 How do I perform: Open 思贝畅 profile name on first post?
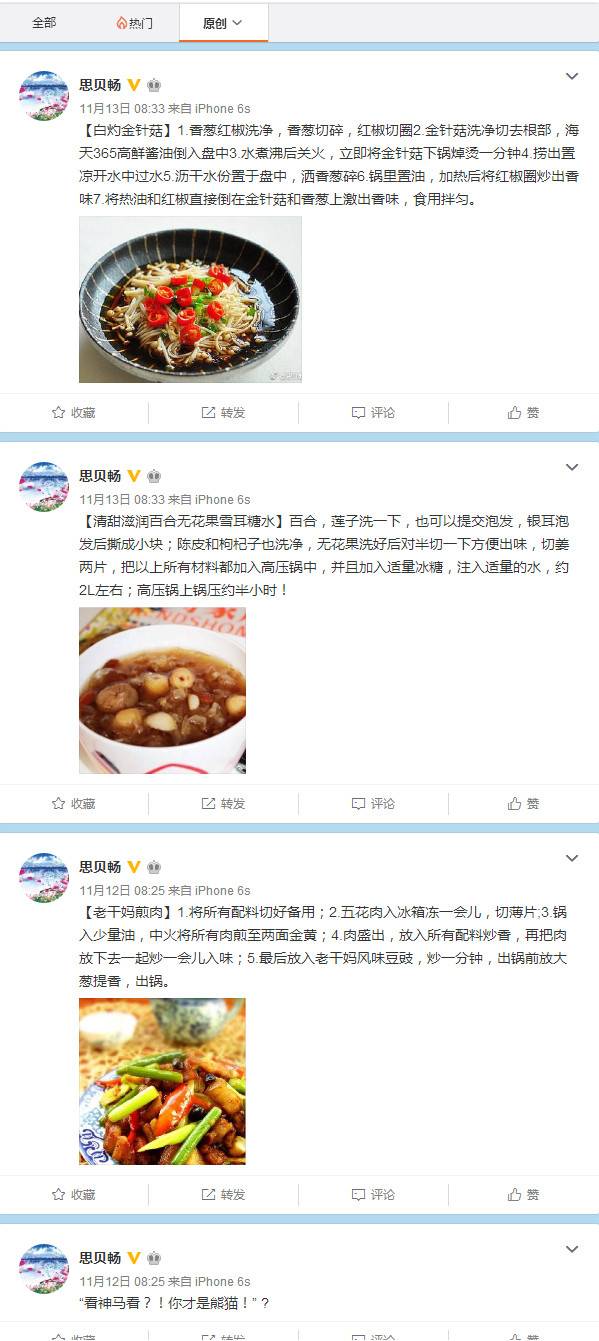(100, 85)
